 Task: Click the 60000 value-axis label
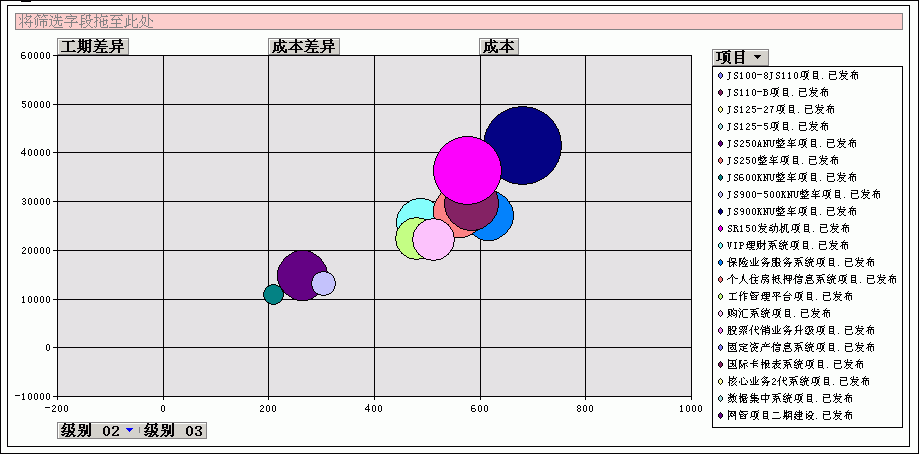tap(38, 56)
